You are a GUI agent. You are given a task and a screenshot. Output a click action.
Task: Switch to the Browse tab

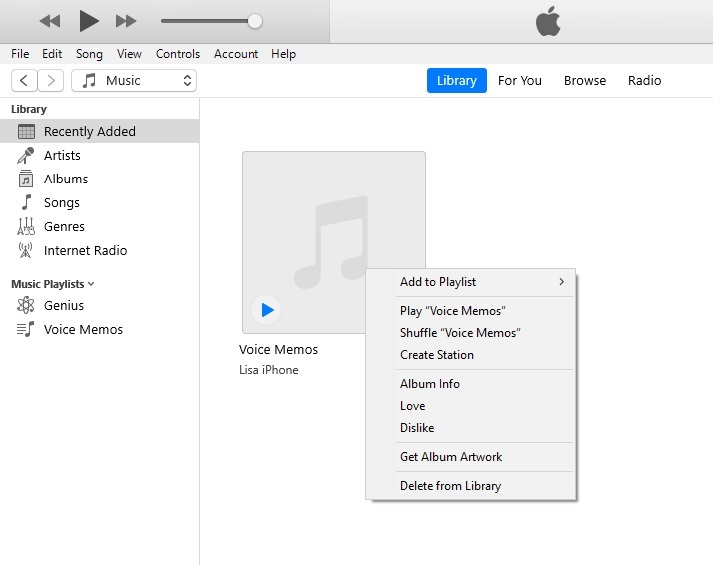point(585,80)
